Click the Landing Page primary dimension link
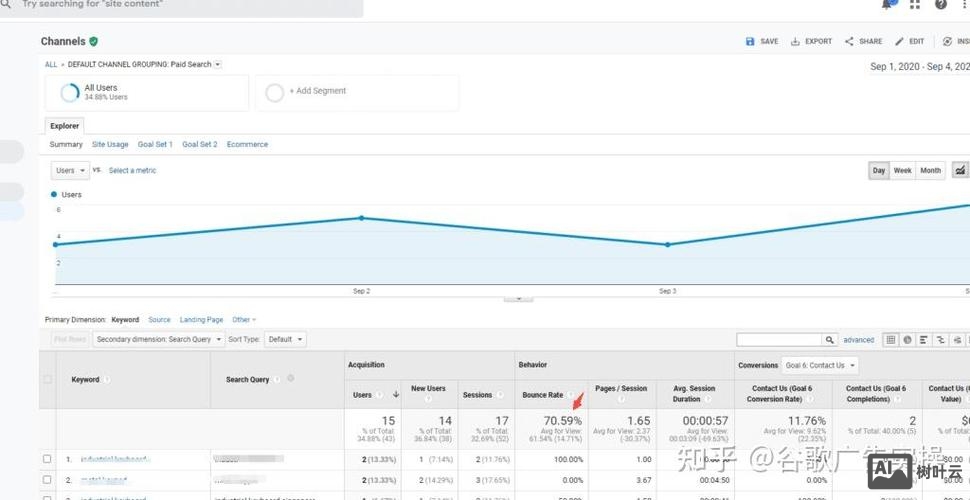This screenshot has width=970, height=500. coord(201,320)
